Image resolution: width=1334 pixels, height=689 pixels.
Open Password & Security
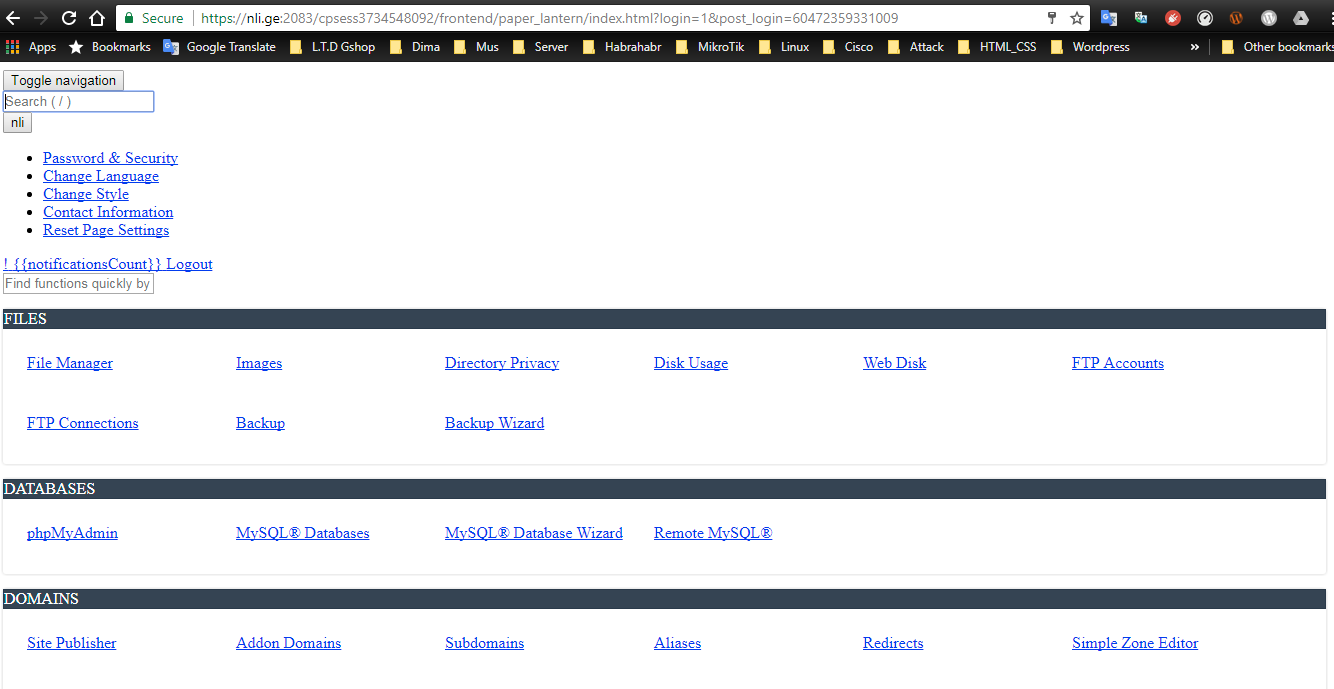tap(110, 158)
